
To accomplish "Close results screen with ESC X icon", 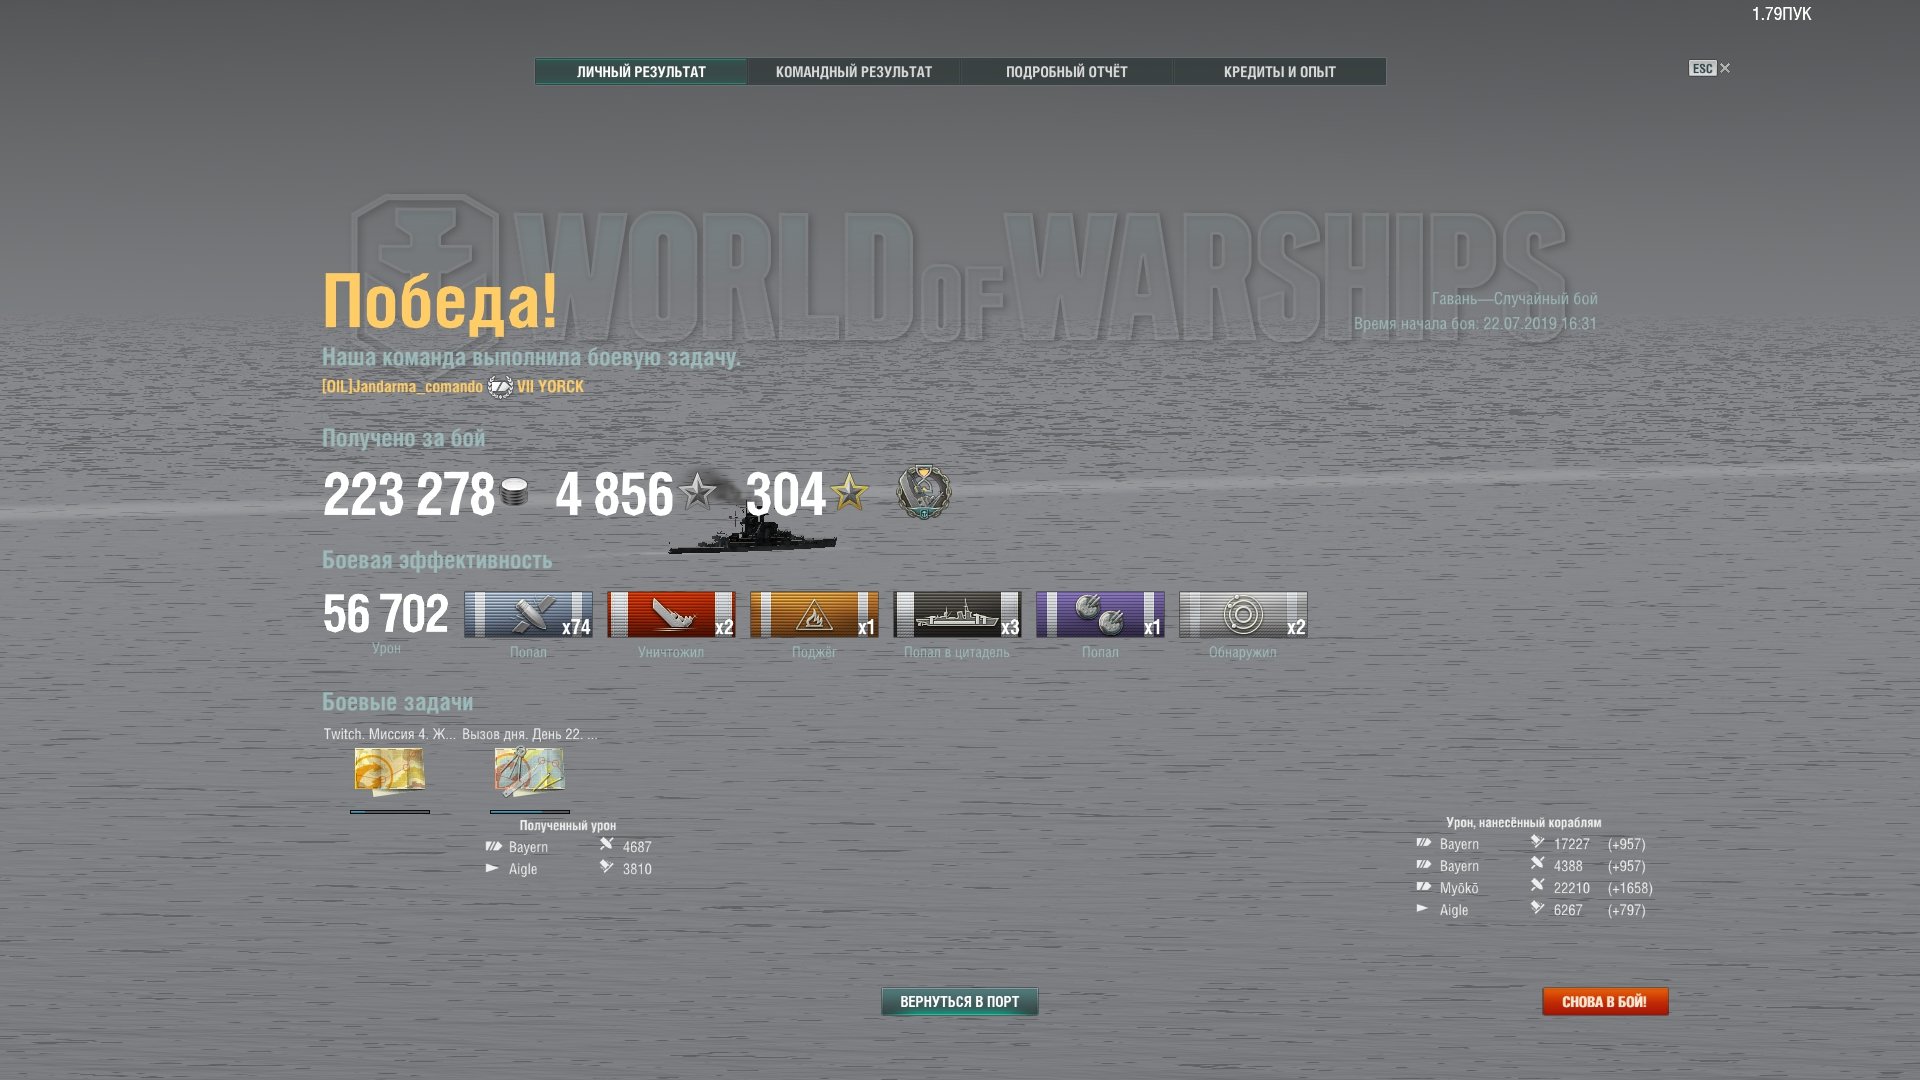I will [x=1710, y=68].
